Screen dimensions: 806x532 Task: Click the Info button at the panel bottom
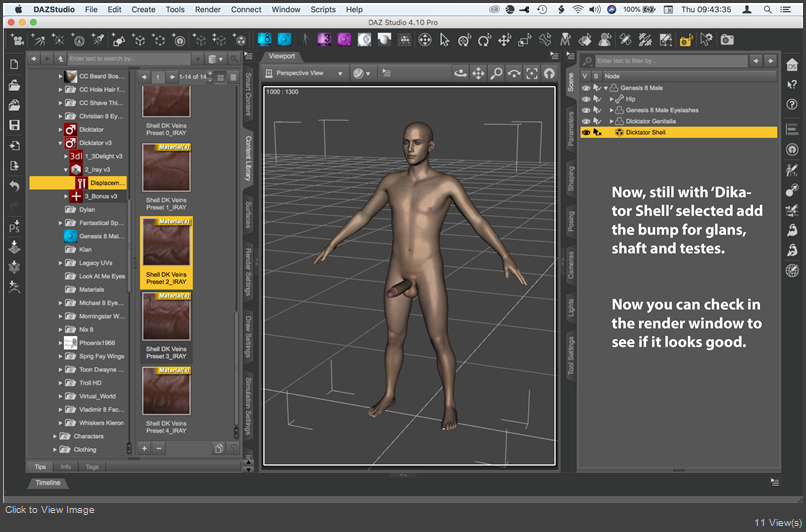click(x=66, y=467)
